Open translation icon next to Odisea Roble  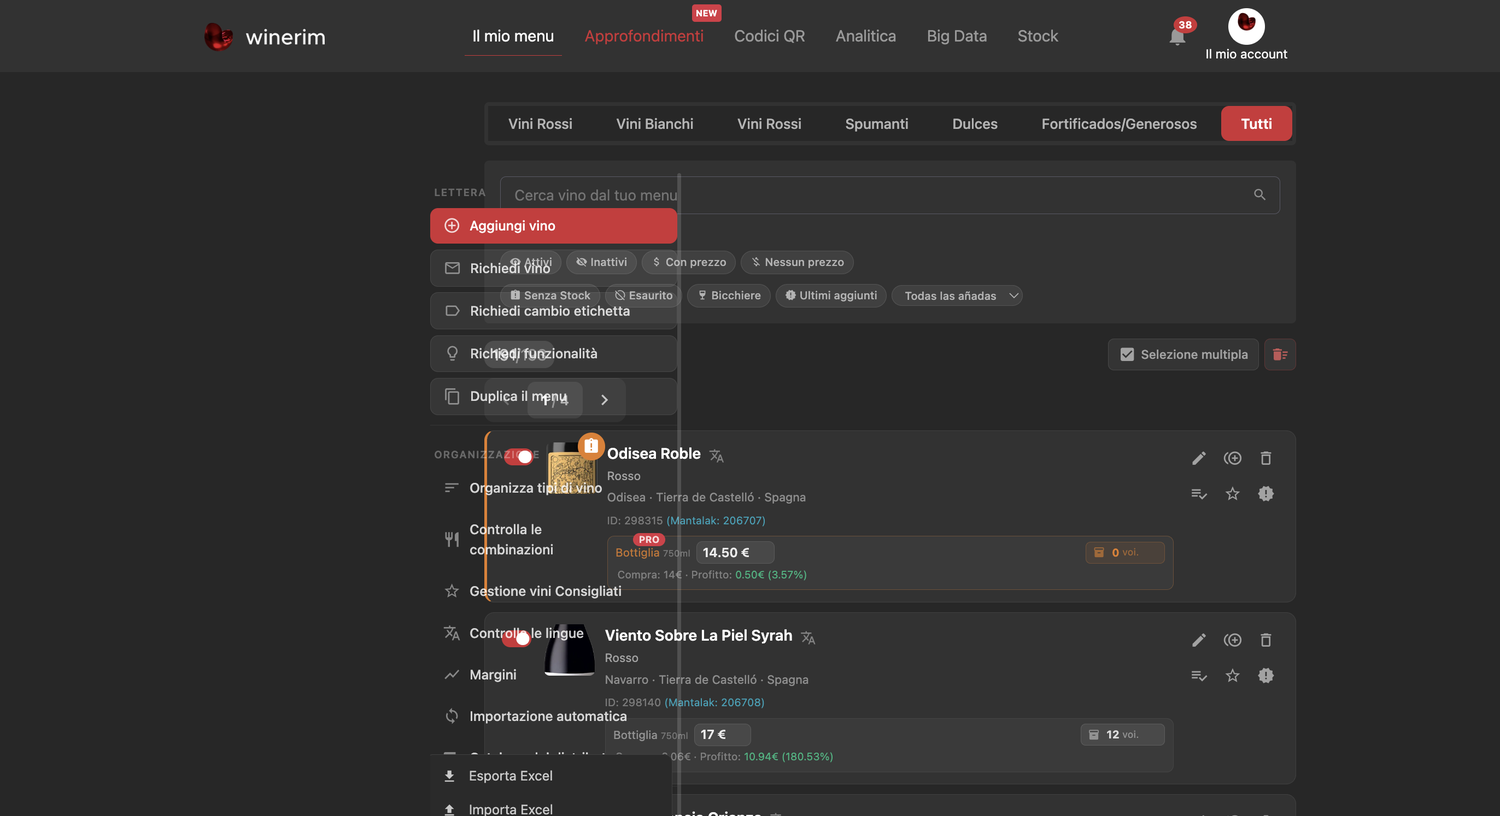click(717, 456)
